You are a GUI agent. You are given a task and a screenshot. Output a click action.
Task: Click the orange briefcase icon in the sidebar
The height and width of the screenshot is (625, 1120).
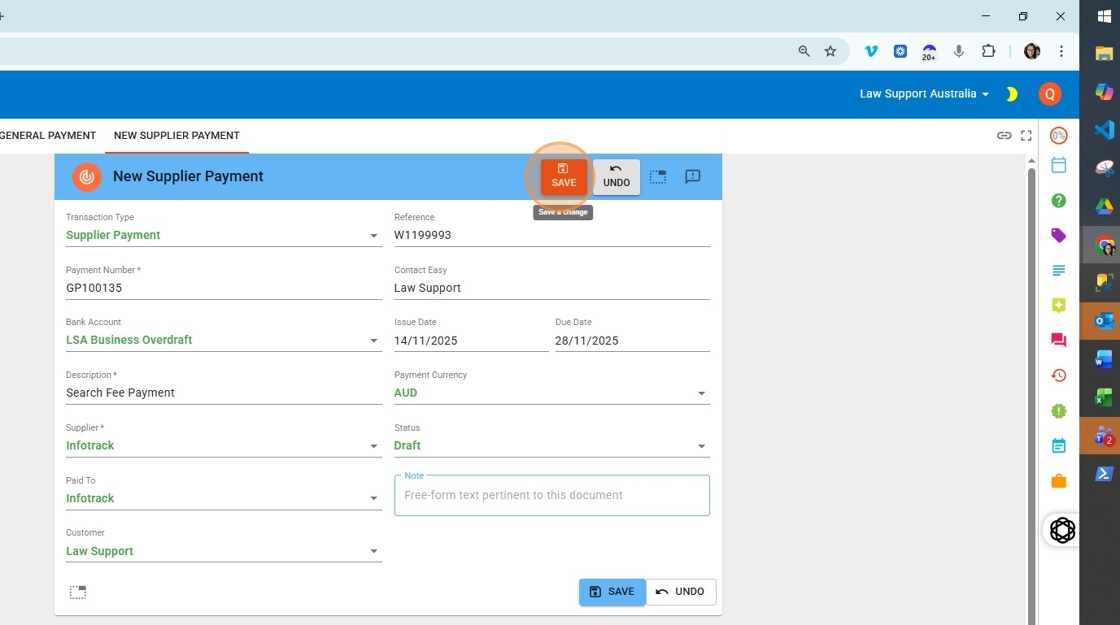[x=1058, y=481]
